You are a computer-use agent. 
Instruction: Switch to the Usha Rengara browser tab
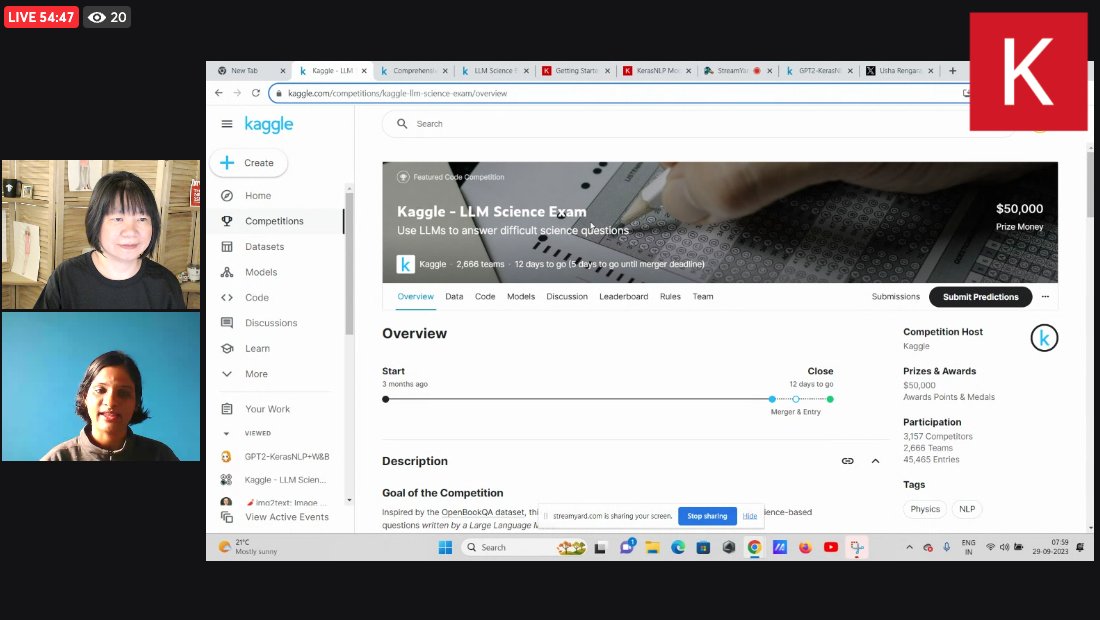click(x=899, y=71)
